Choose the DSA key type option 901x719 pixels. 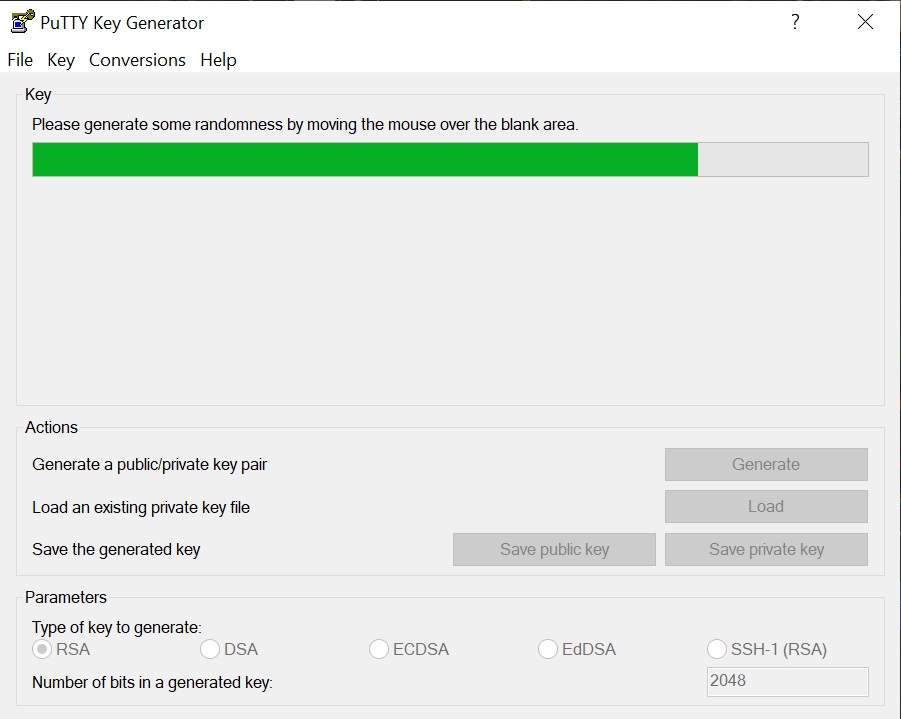click(x=210, y=650)
